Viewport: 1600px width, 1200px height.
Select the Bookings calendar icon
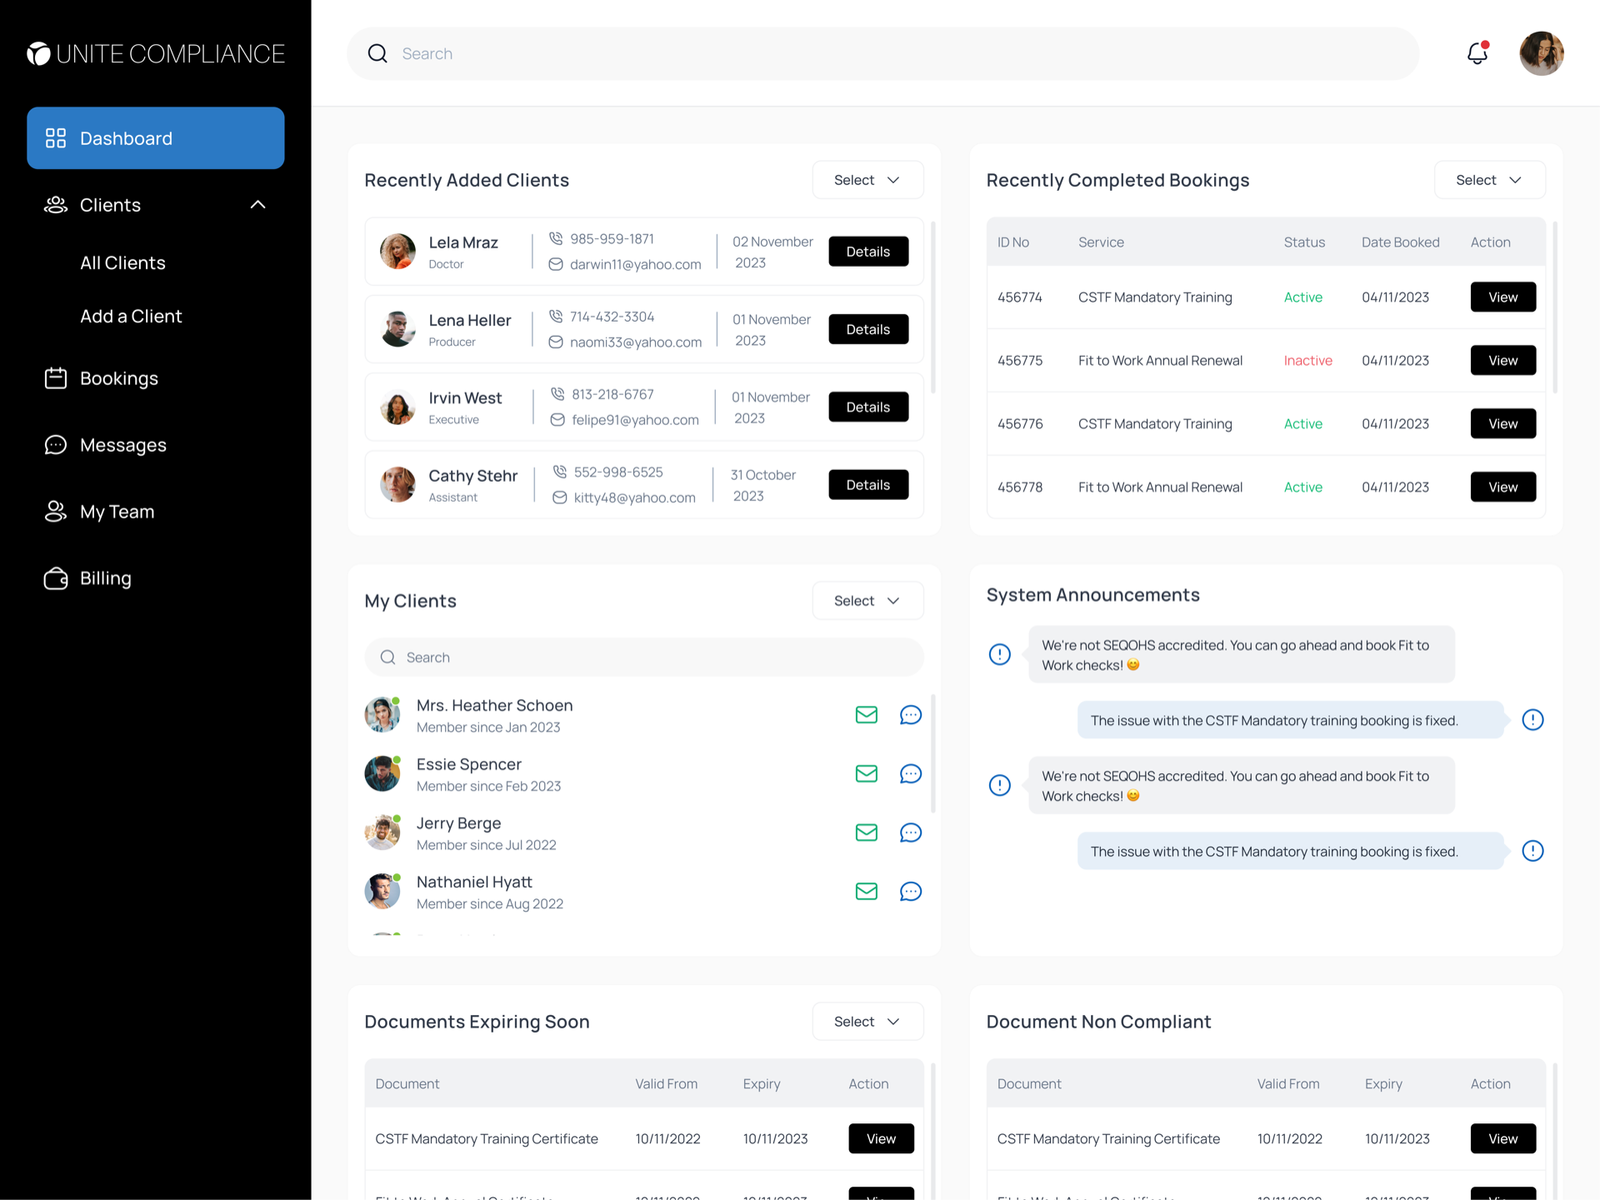pos(55,378)
